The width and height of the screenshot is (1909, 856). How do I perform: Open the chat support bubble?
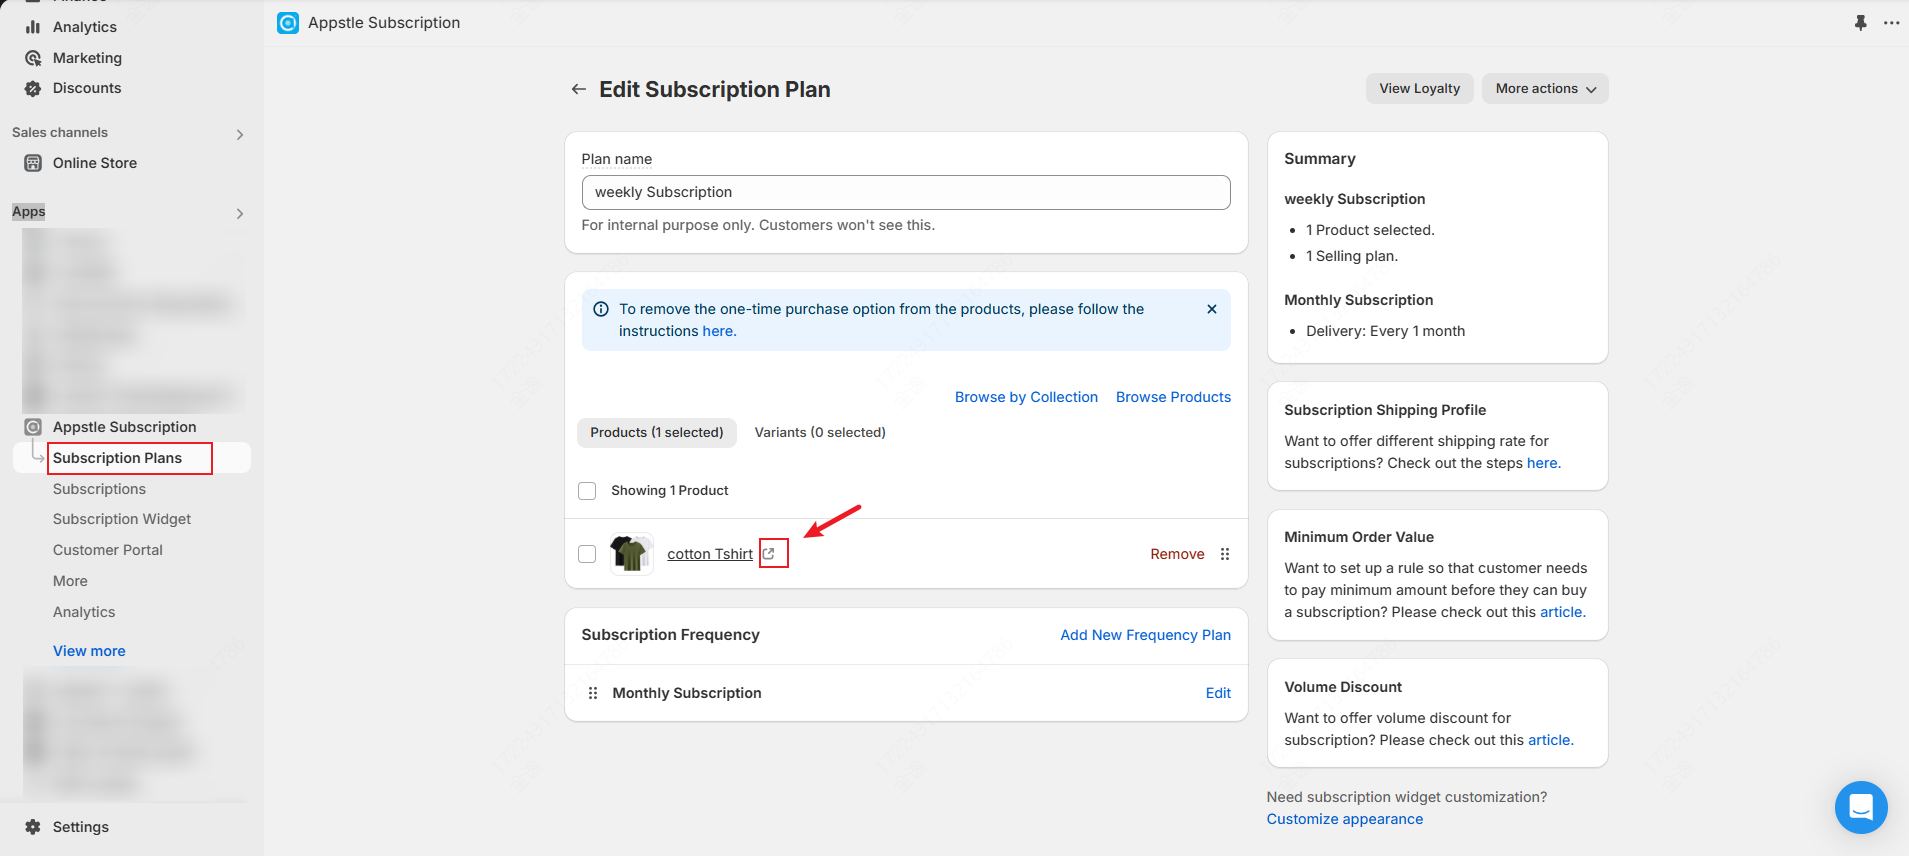click(1861, 807)
